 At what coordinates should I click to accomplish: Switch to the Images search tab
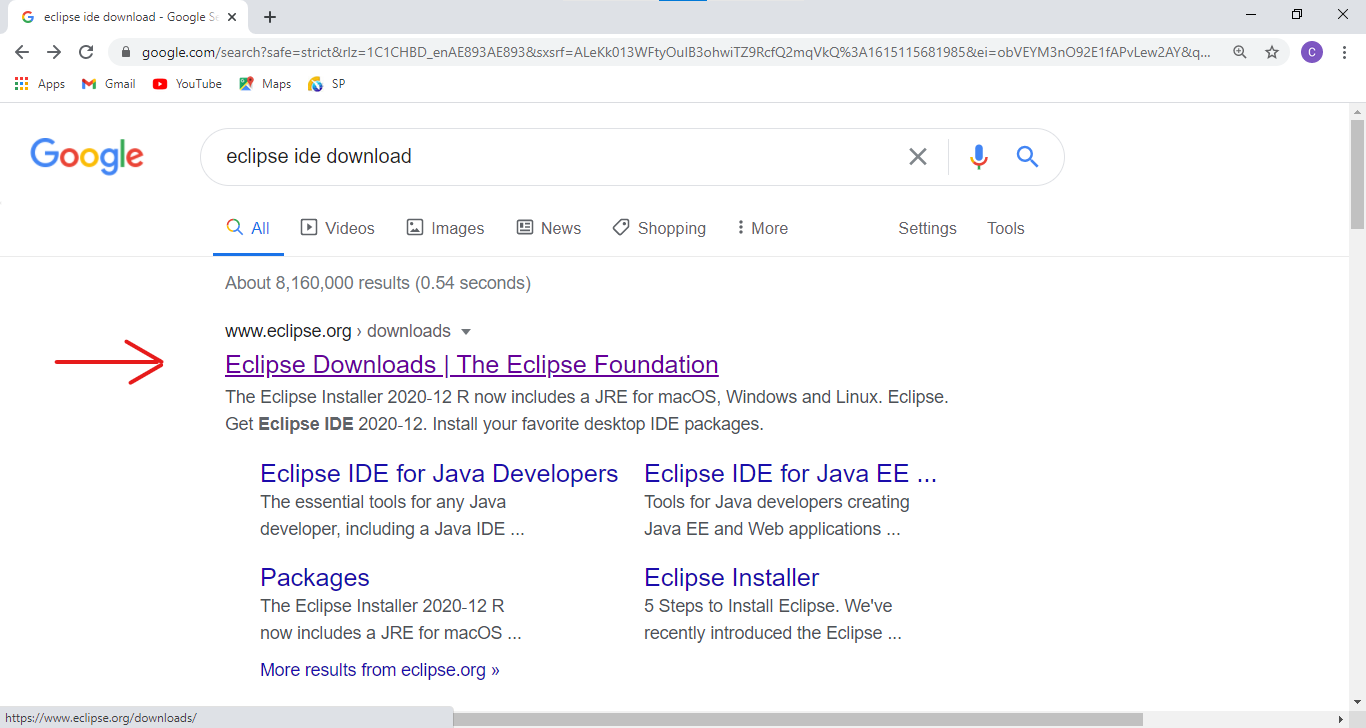click(x=445, y=228)
